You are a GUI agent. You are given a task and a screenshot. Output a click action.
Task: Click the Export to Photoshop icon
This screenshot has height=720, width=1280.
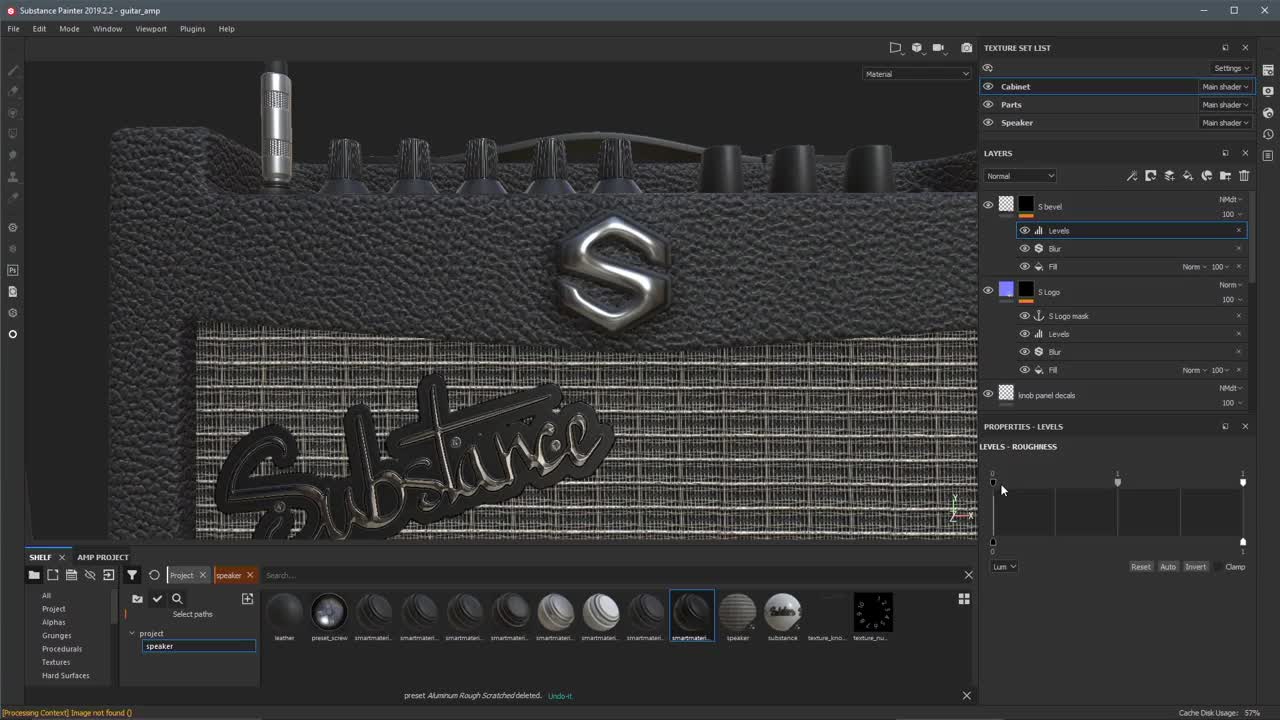[13, 270]
